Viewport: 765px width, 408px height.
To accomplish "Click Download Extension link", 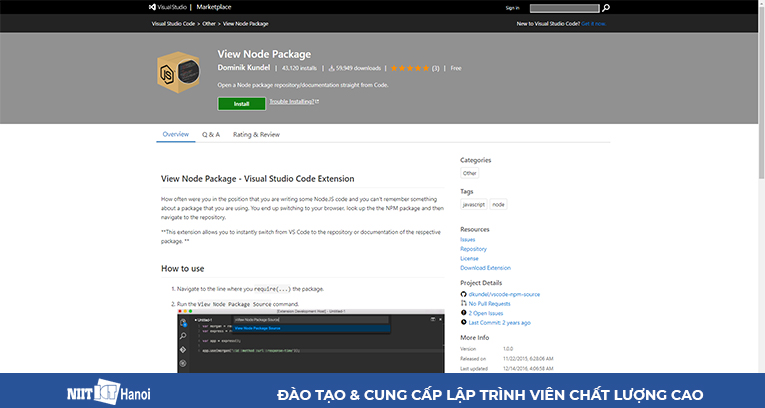I will [x=485, y=268].
